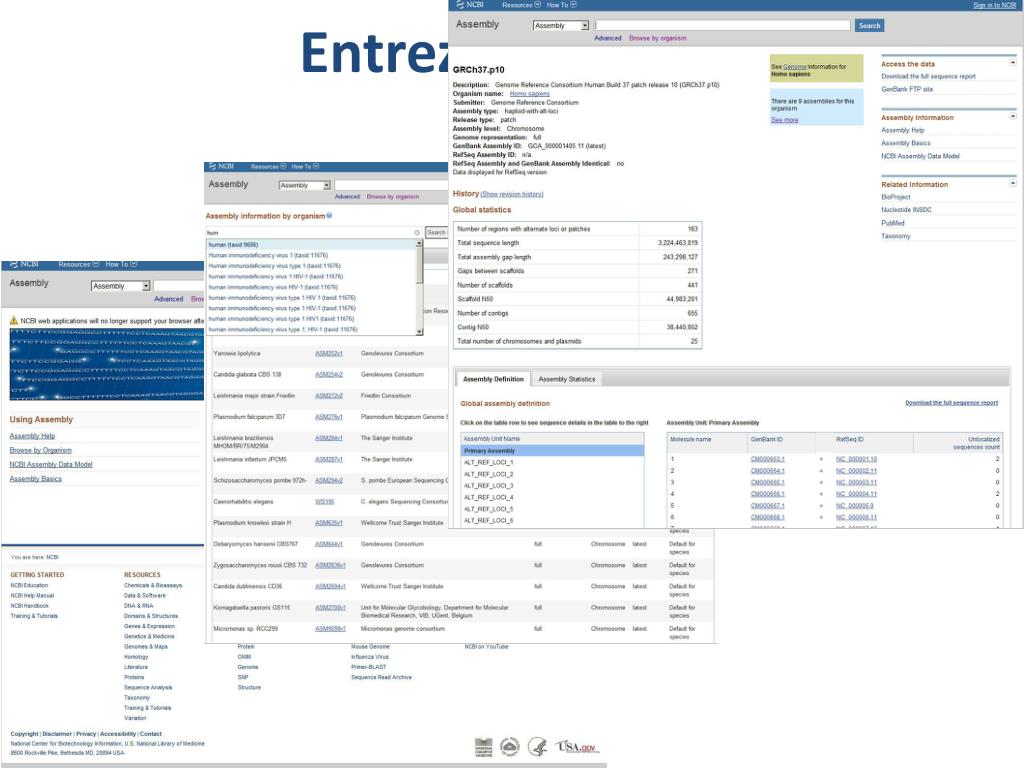Open Resources menu in organism browse window

(268, 167)
